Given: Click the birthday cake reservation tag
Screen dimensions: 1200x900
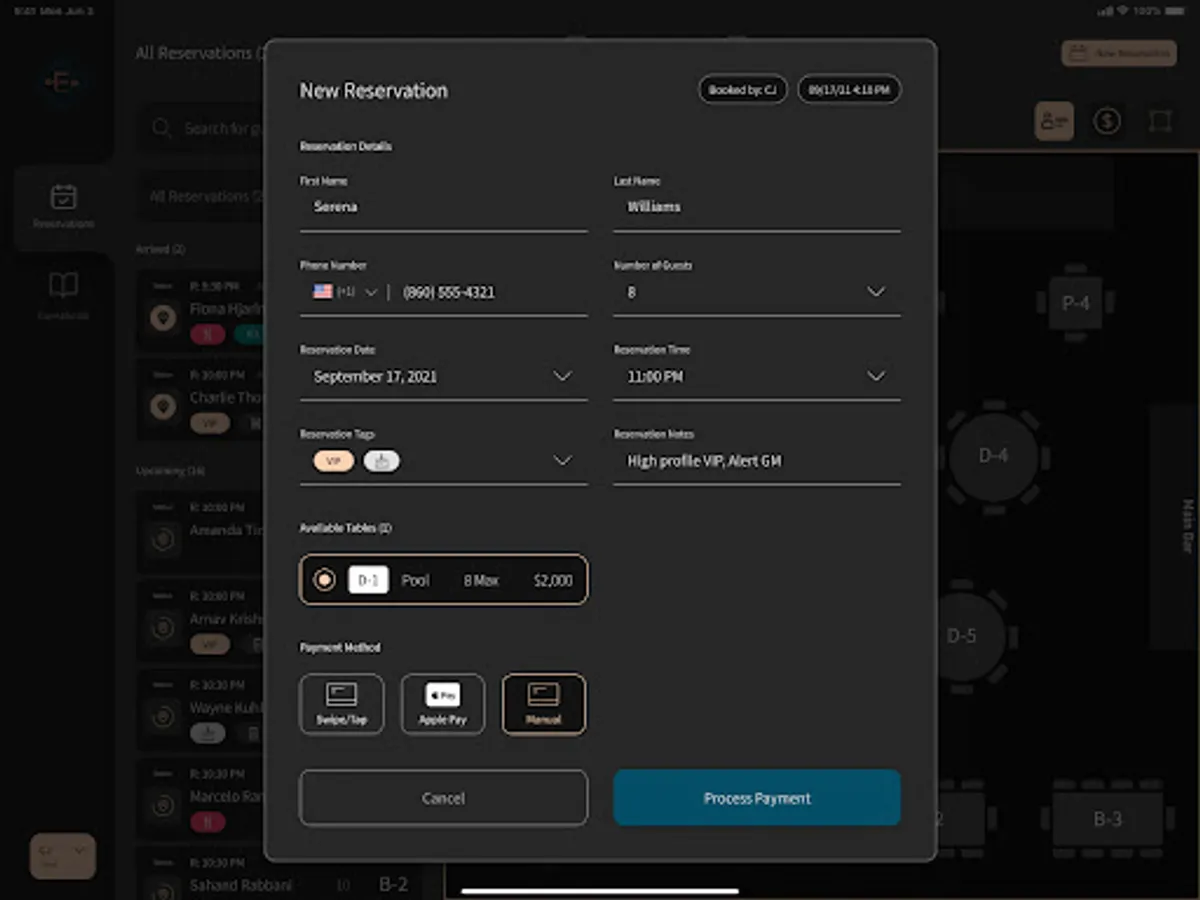Looking at the screenshot, I should 381,461.
